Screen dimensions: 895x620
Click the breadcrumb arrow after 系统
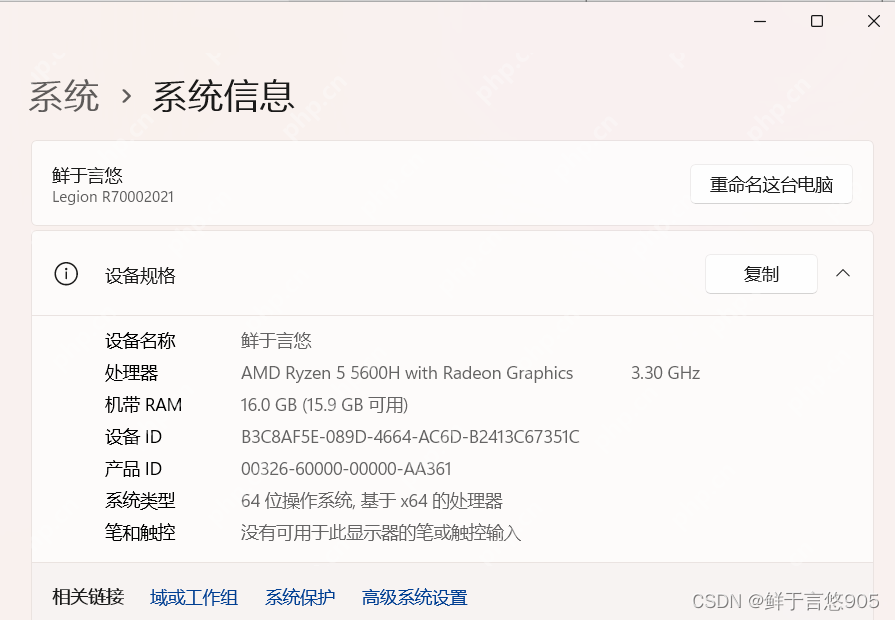126,97
